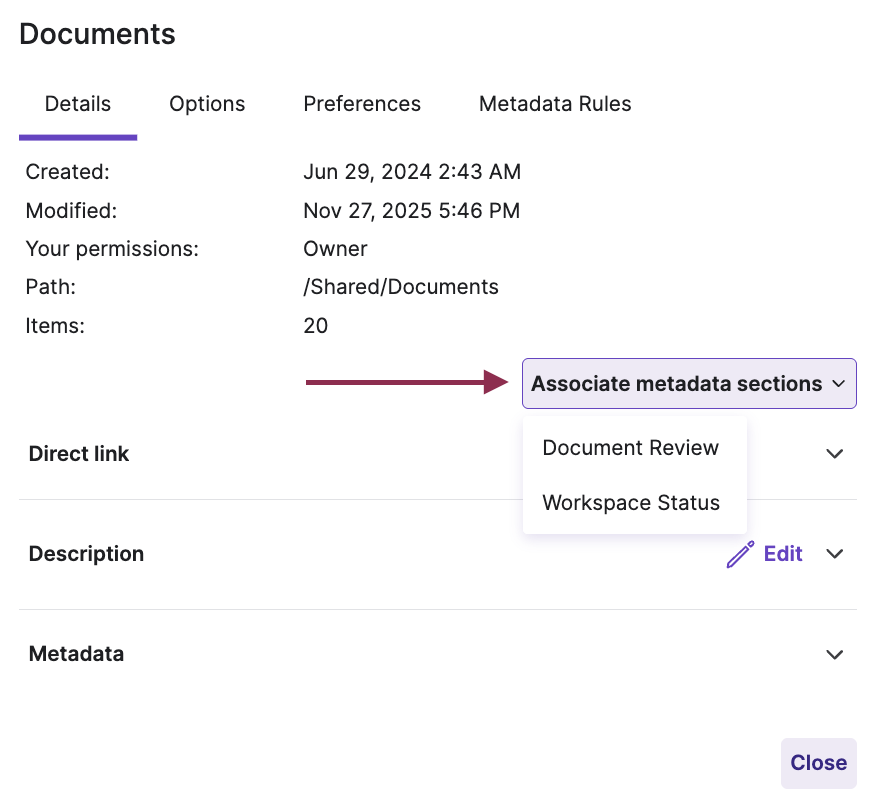Click the chevron on the Metadata section
The height and width of the screenshot is (804, 874).
[x=835, y=654]
